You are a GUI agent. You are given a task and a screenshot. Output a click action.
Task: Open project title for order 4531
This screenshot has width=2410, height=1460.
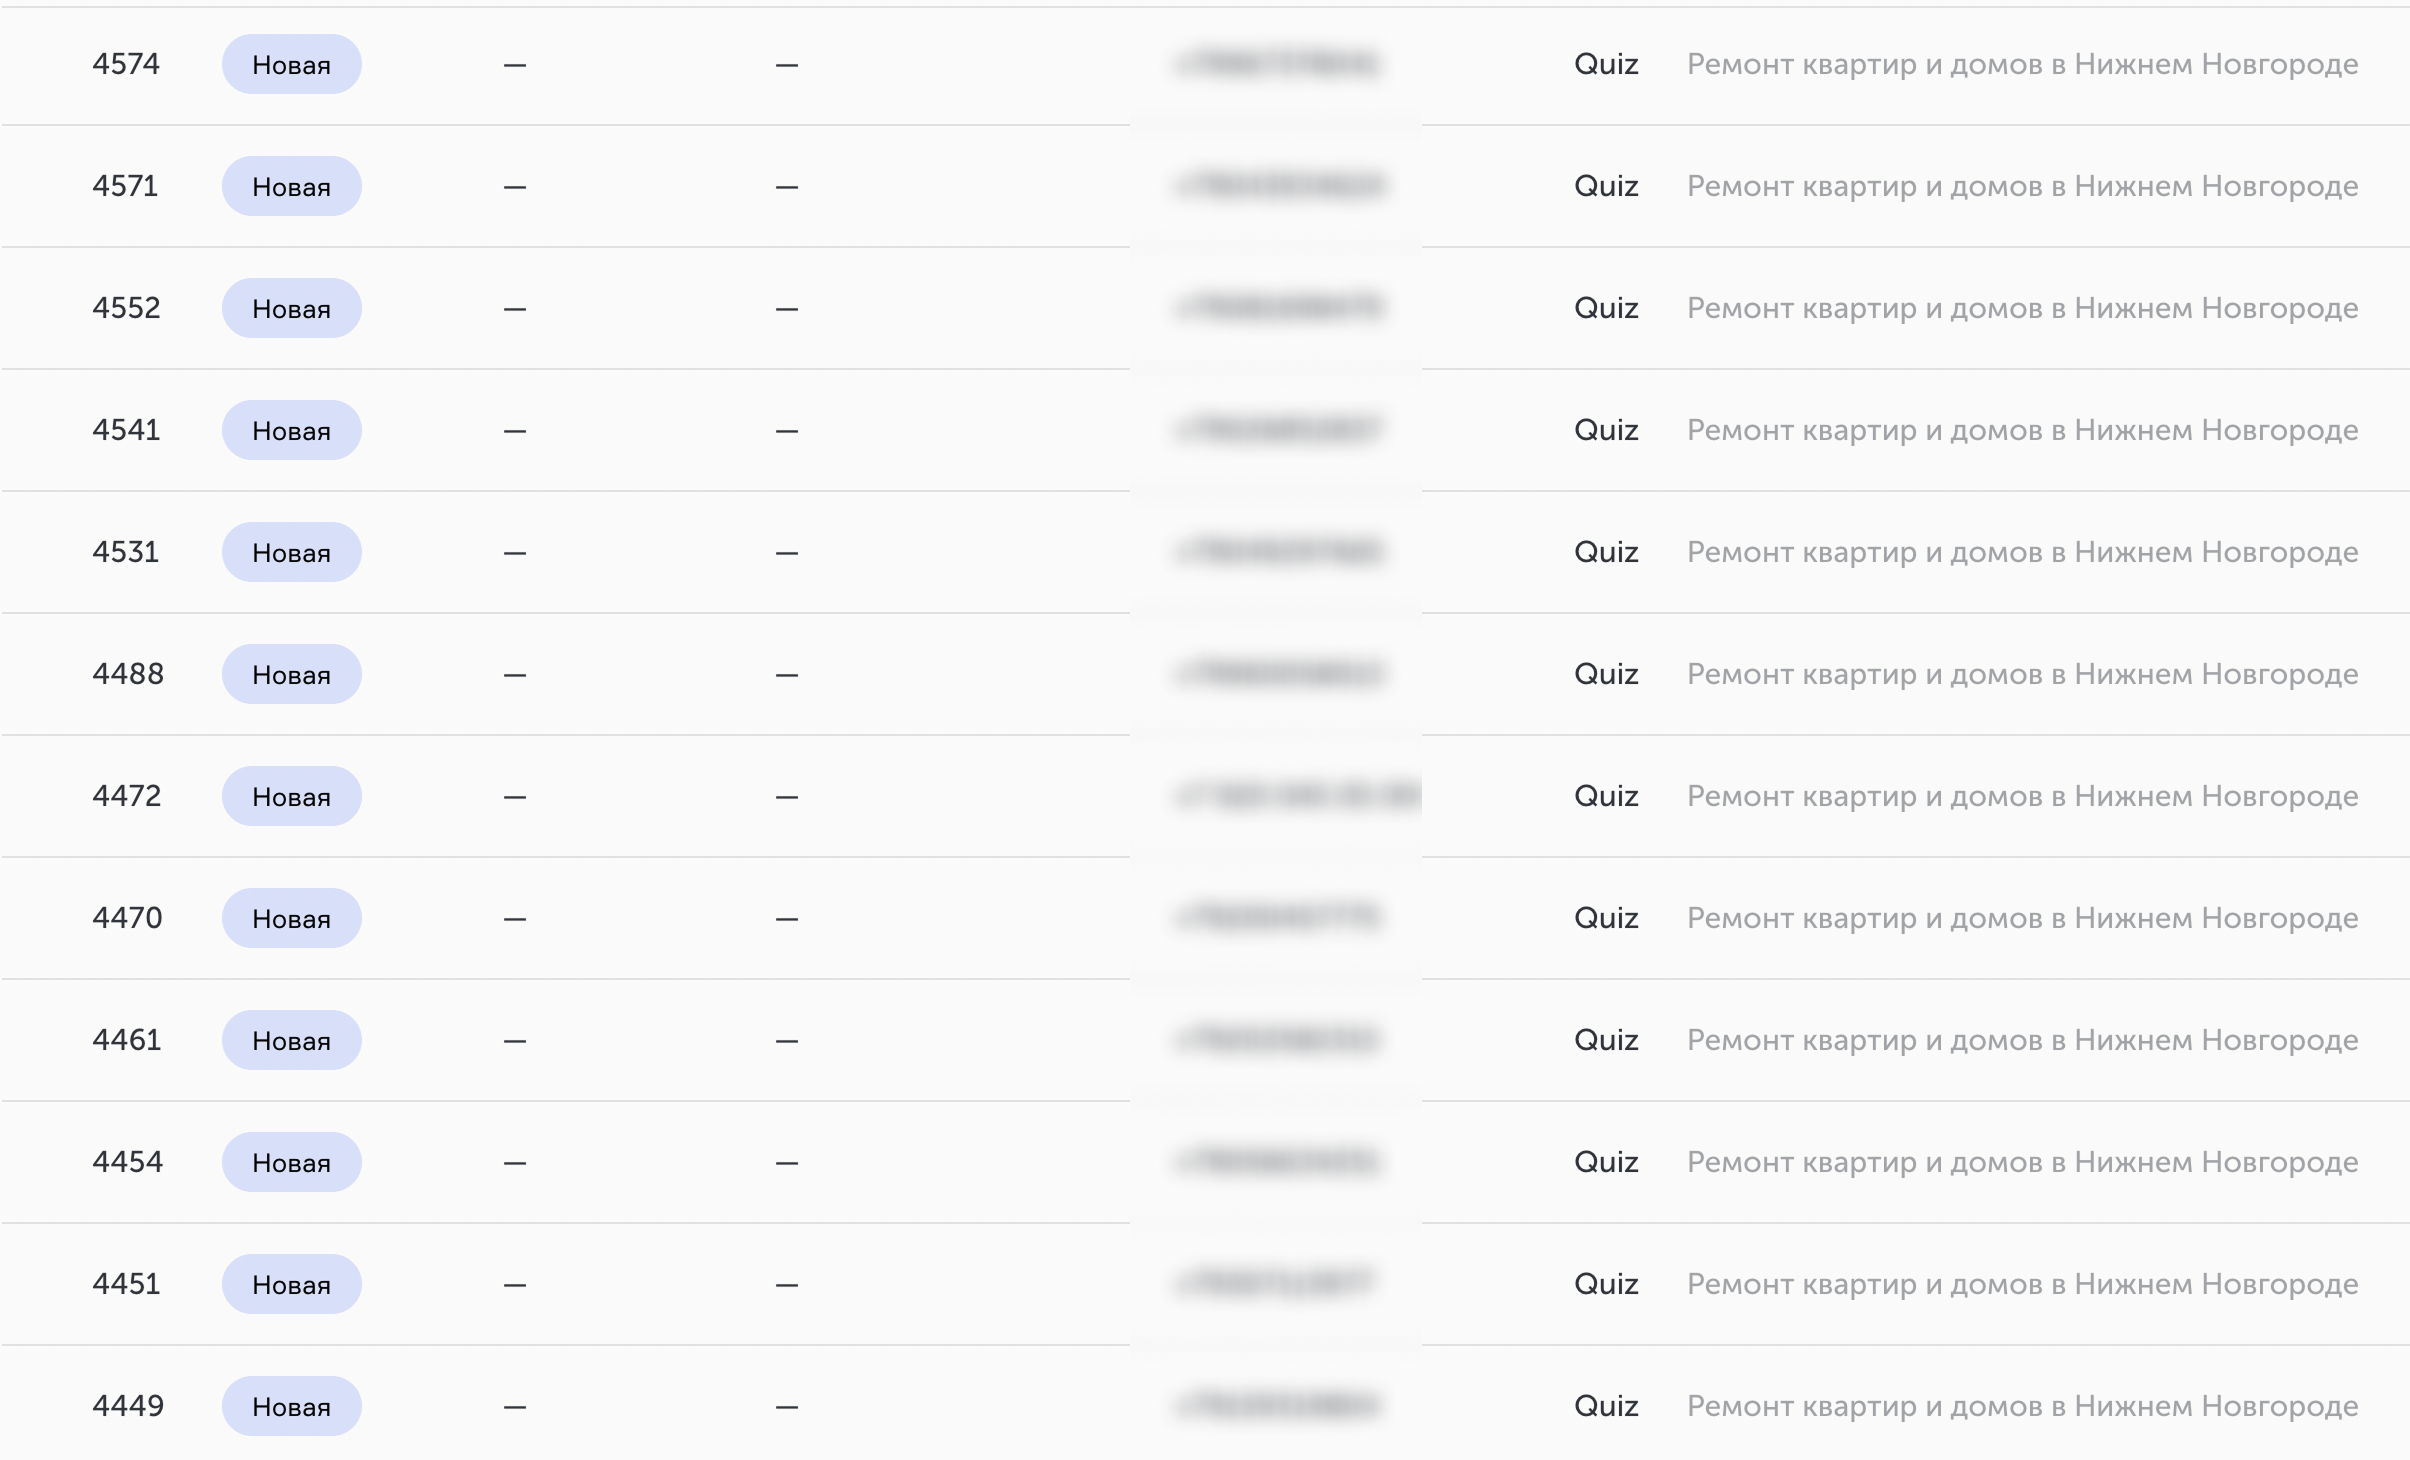[x=2022, y=552]
